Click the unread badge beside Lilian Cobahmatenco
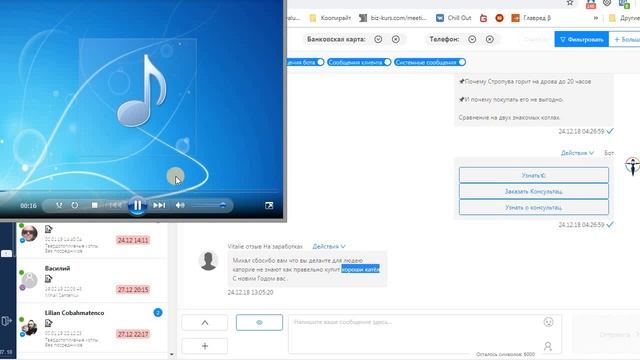This screenshot has width=640, height=360. 158,313
